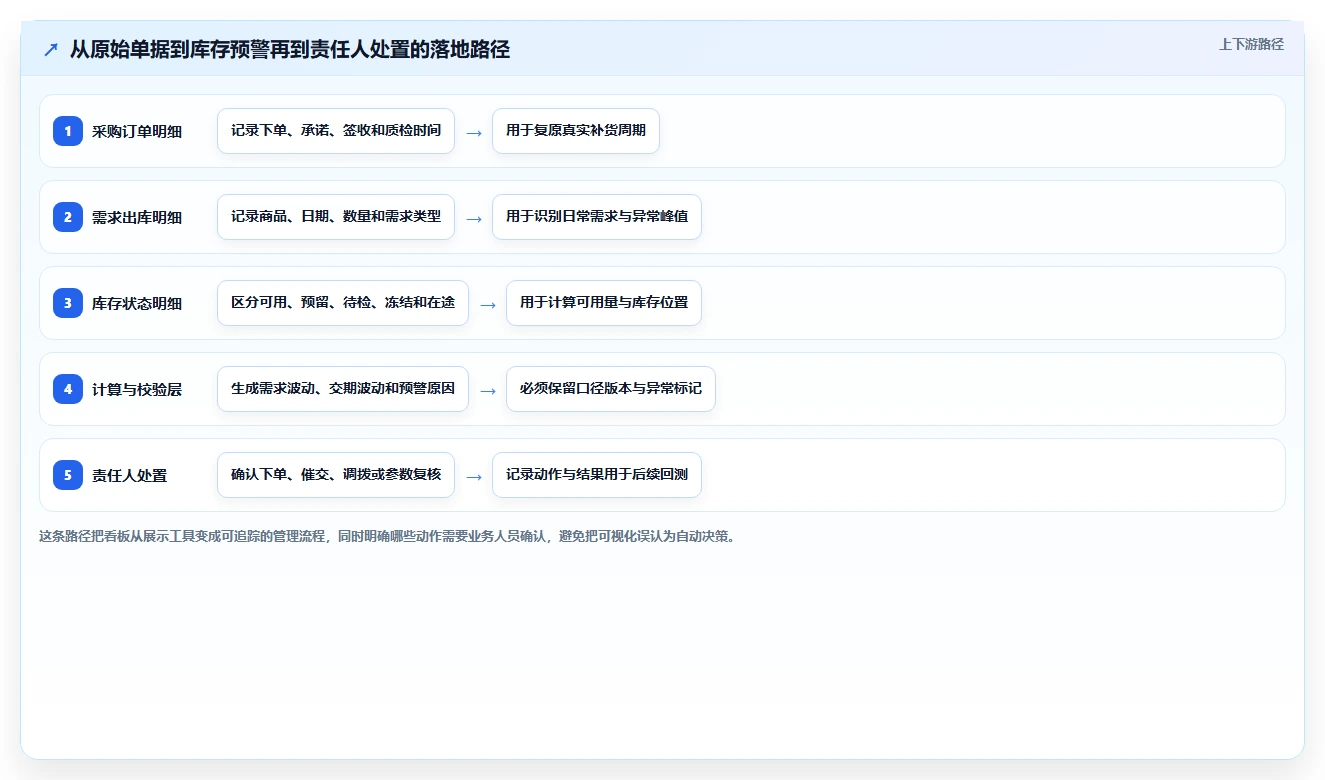The image size is (1325, 780).
Task: Click step badge 2 for 需求出库明细
Action: coord(68,217)
